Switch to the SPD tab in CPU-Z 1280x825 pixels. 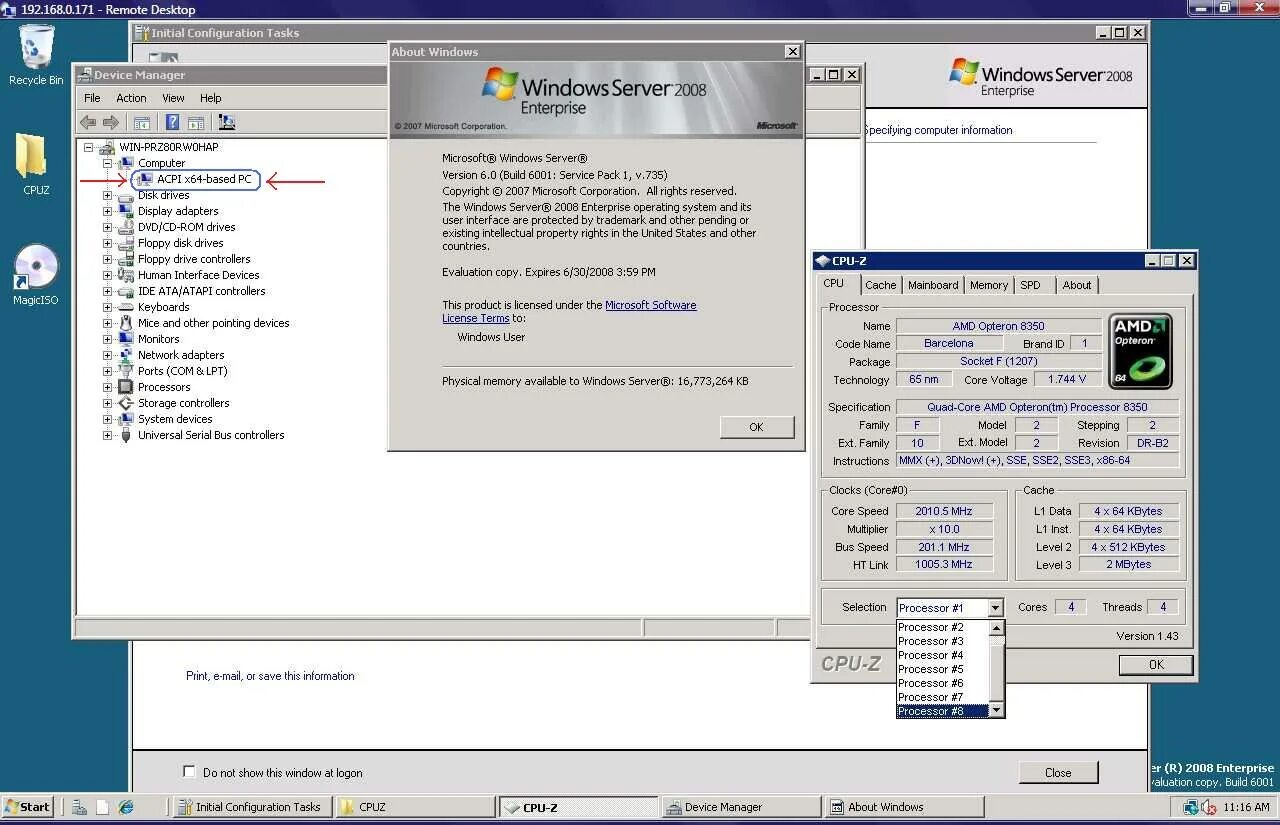click(x=1030, y=285)
